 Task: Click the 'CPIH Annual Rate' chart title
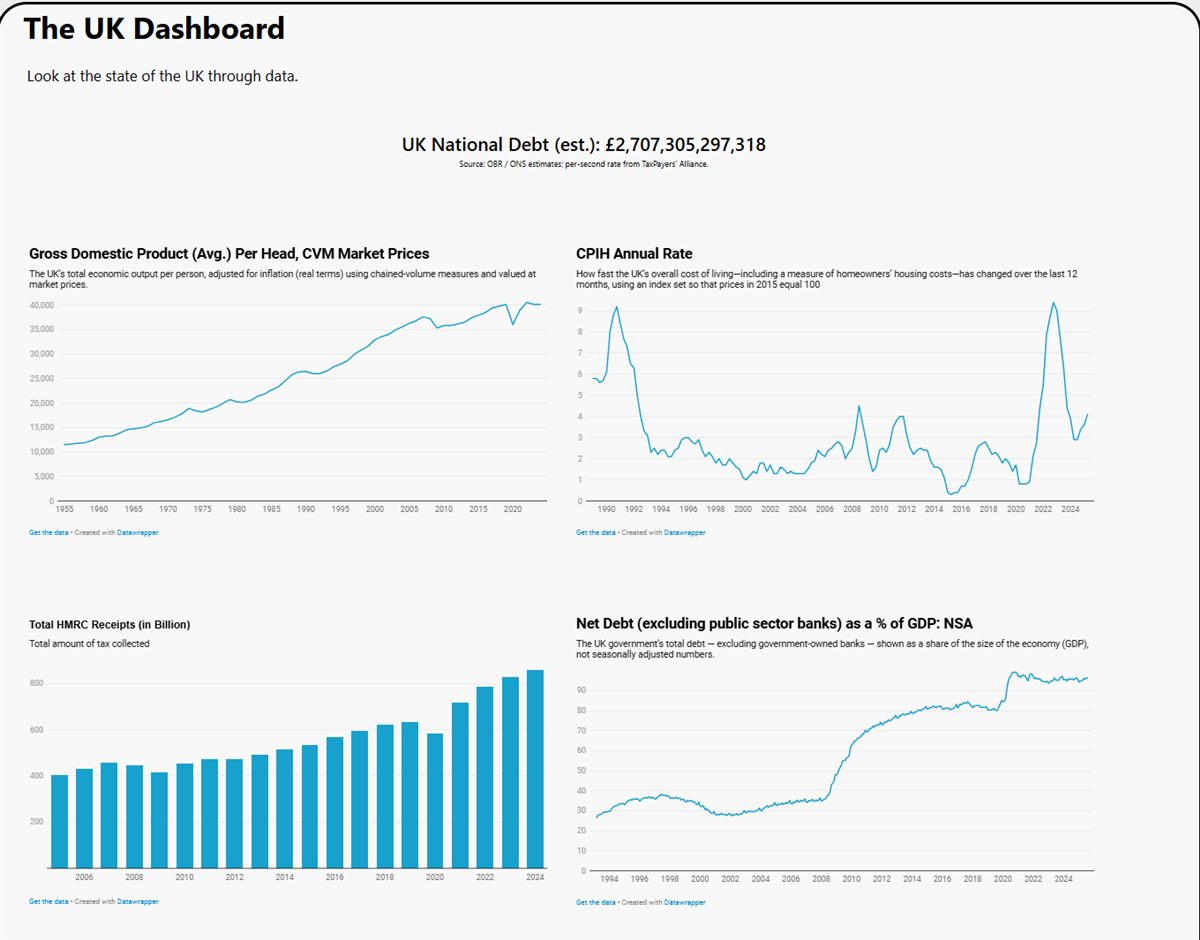pyautogui.click(x=634, y=254)
